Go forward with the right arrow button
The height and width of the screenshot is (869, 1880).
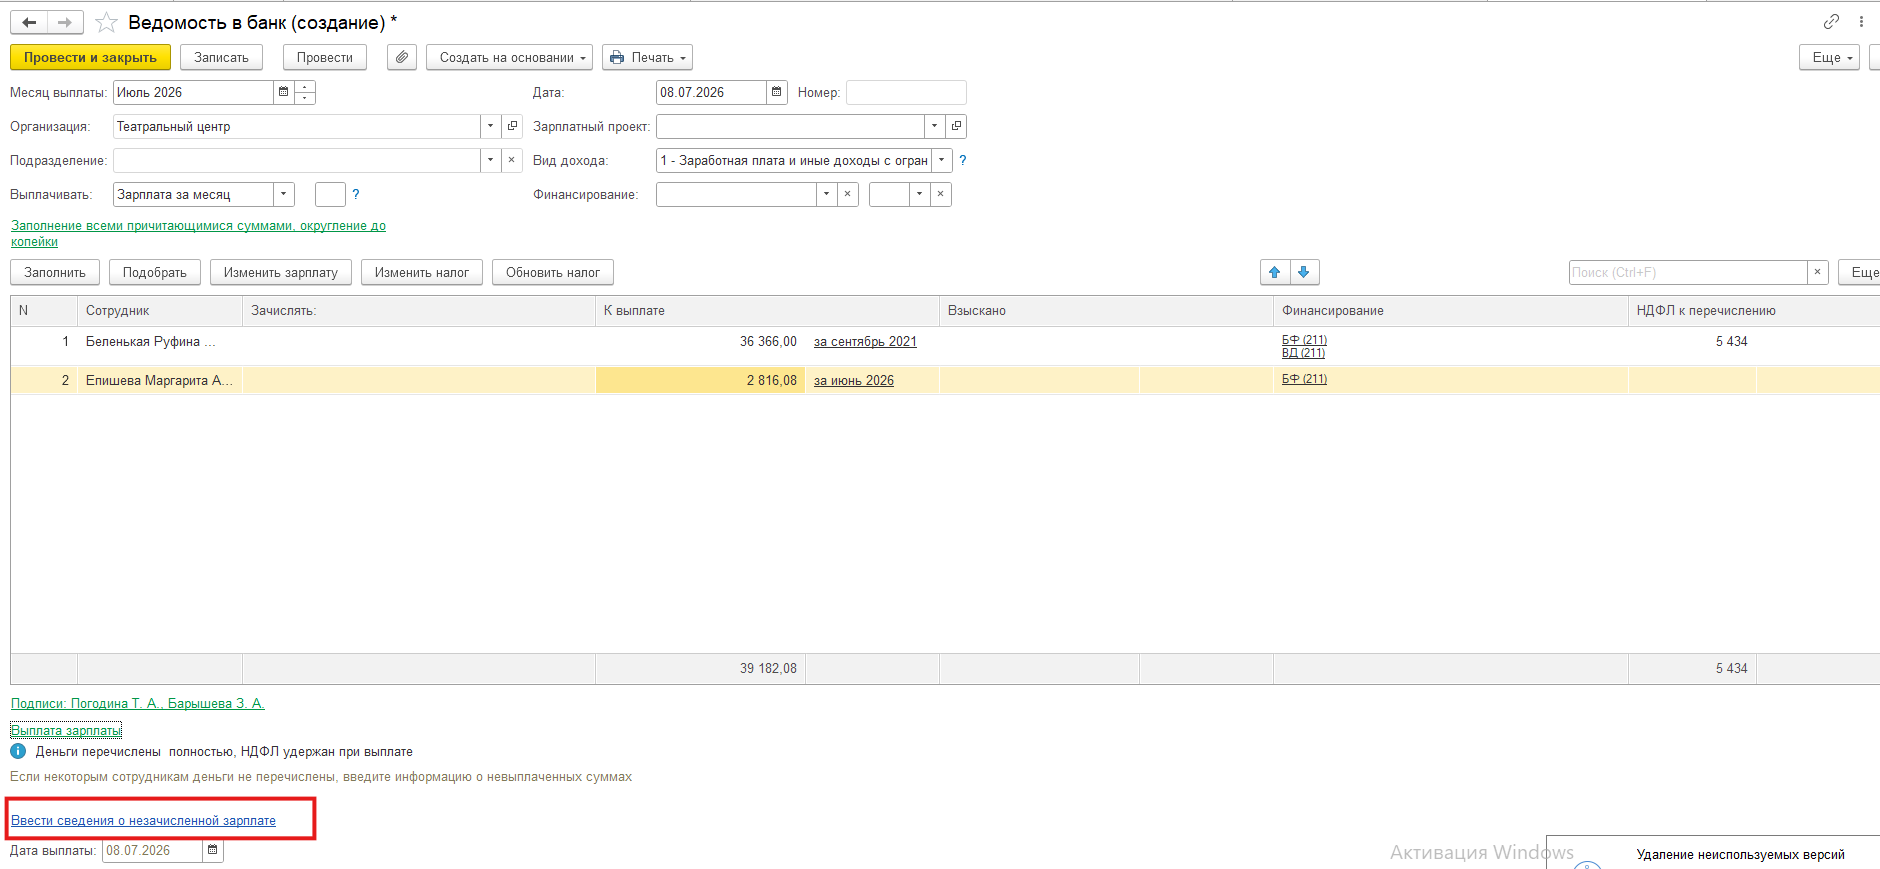(x=65, y=22)
